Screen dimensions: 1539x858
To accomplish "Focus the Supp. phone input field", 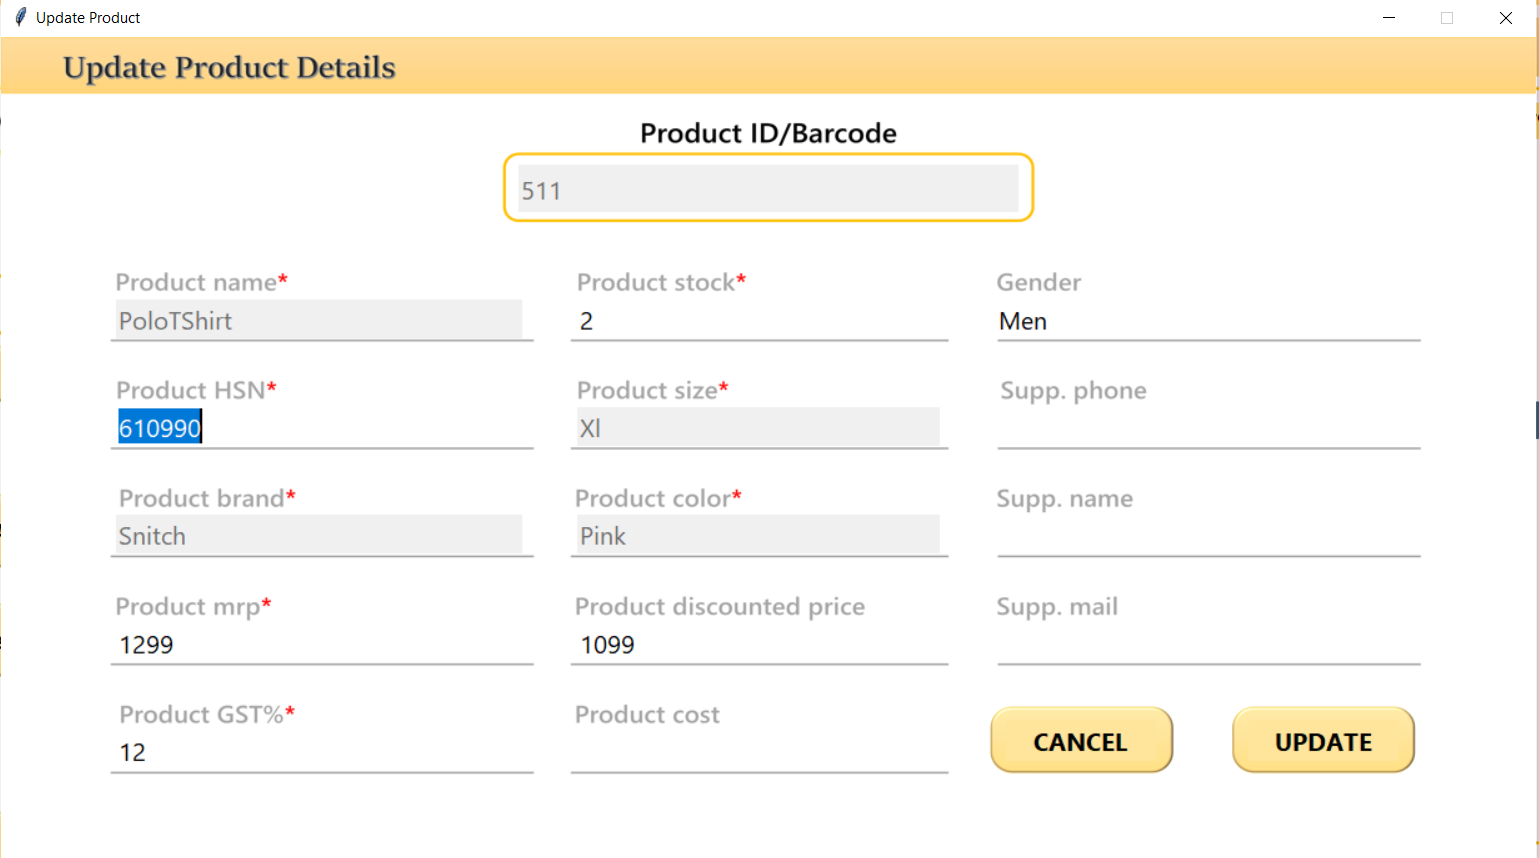I will pos(1209,428).
